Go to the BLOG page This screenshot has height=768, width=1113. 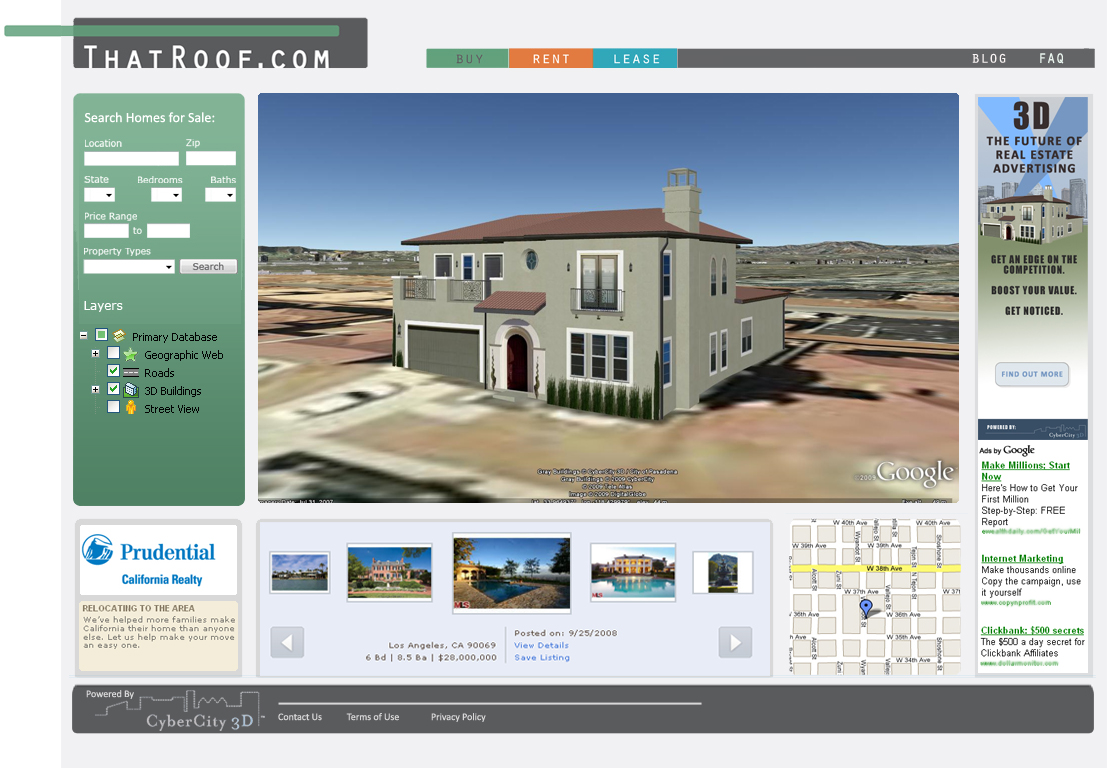tap(989, 59)
